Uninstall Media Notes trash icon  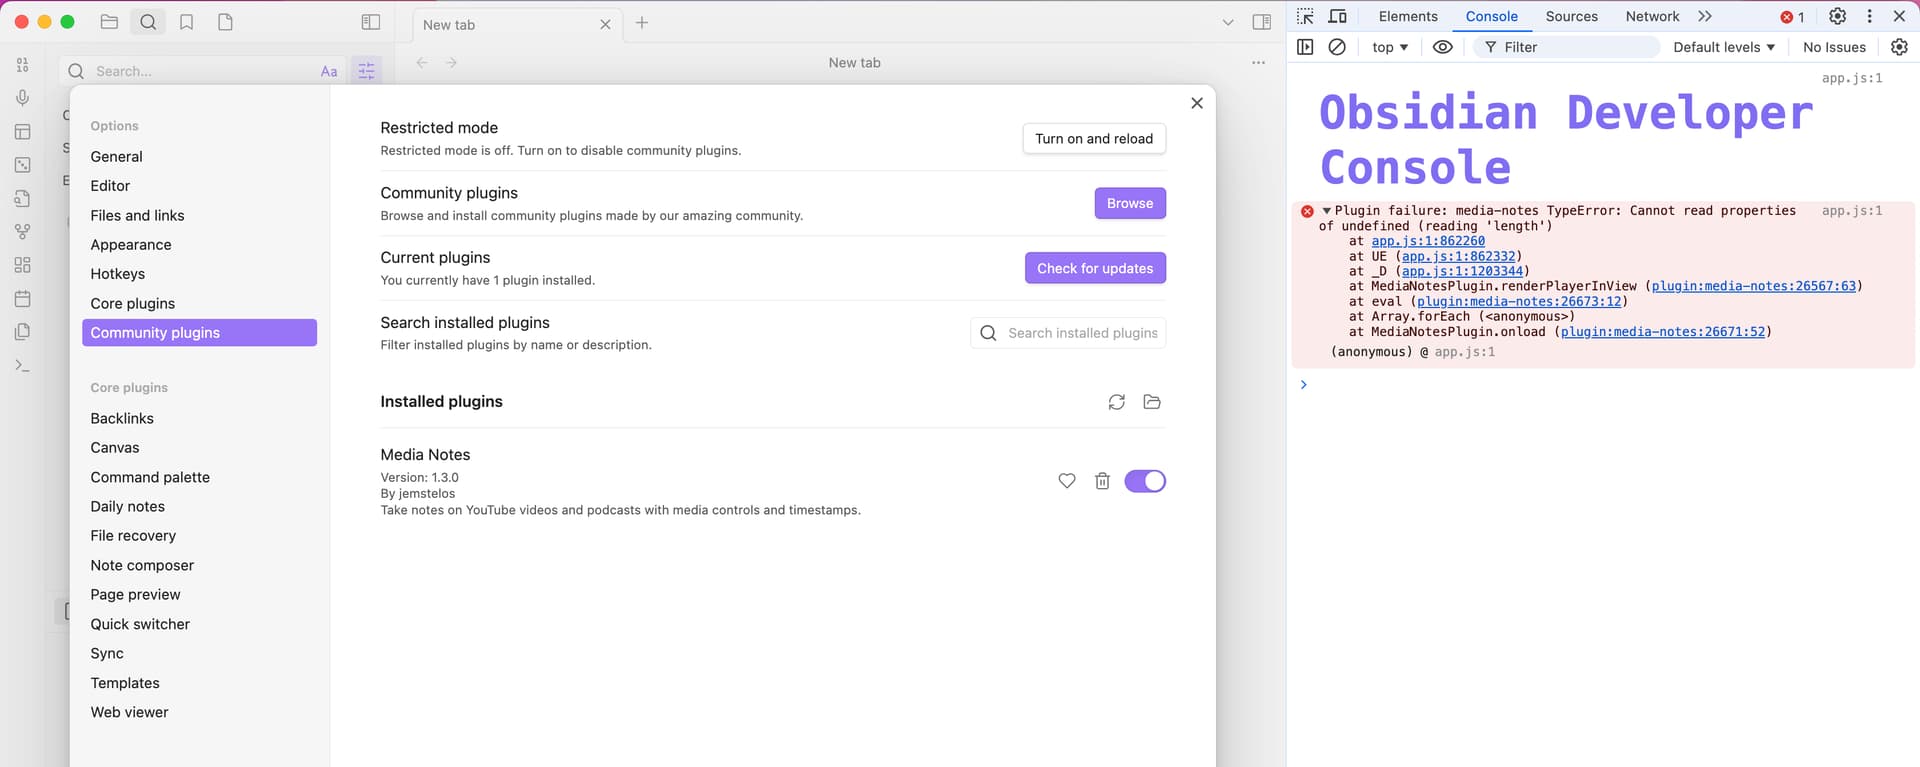tap(1102, 481)
